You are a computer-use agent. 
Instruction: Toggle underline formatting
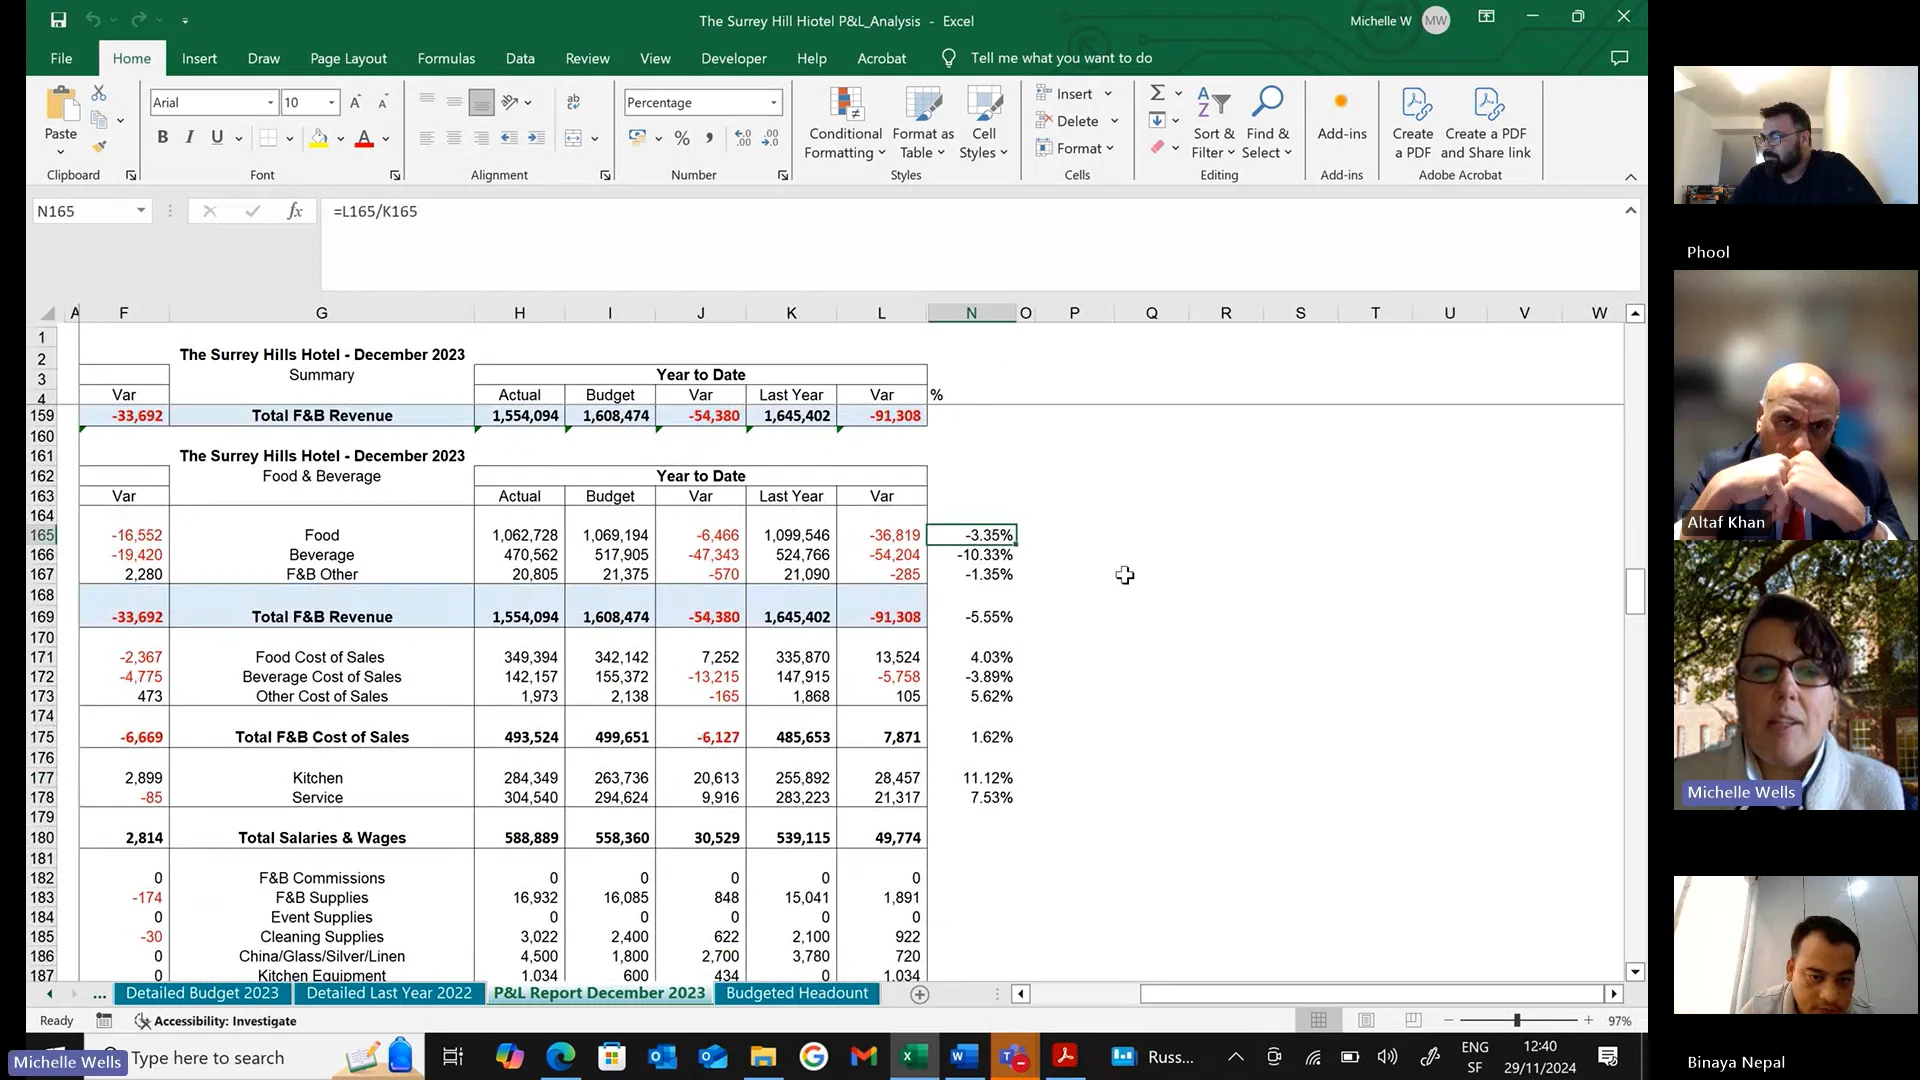(x=216, y=137)
